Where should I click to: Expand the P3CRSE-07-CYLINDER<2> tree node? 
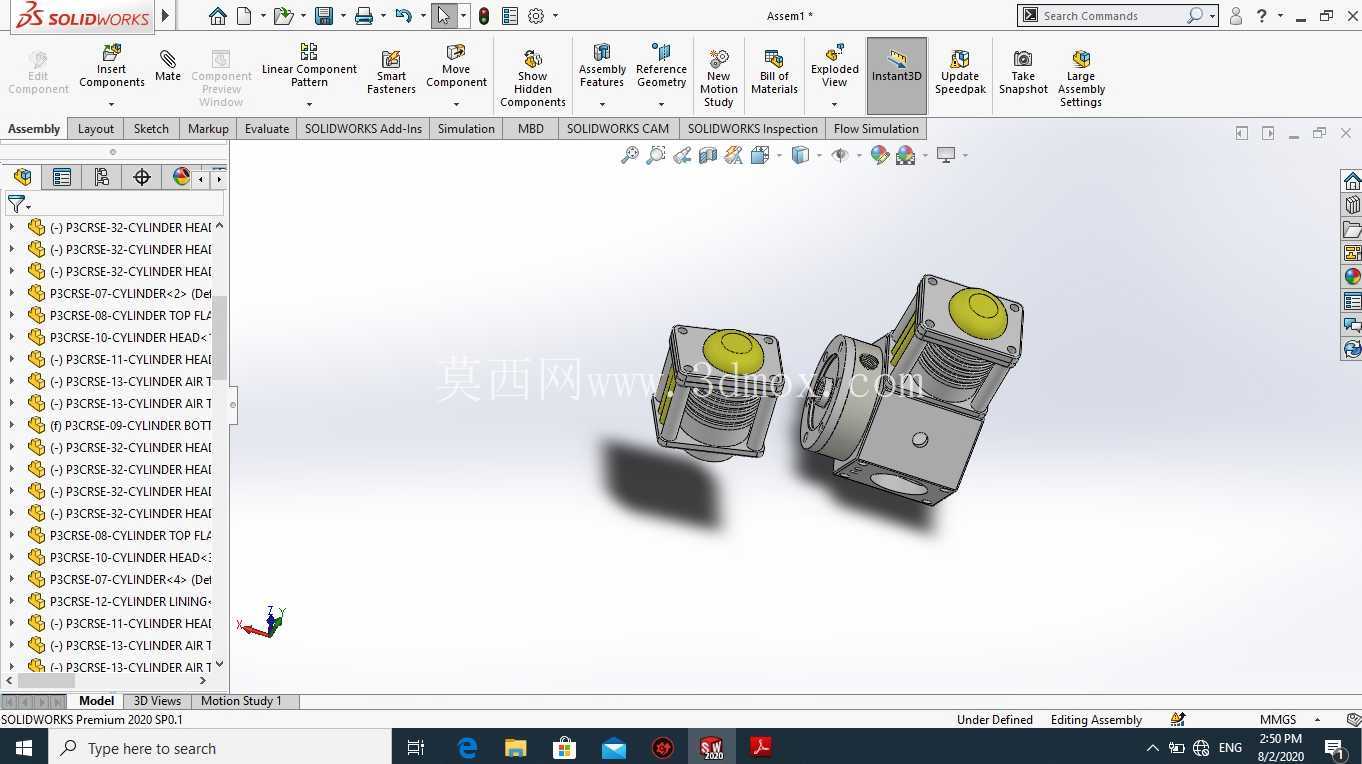click(12, 293)
